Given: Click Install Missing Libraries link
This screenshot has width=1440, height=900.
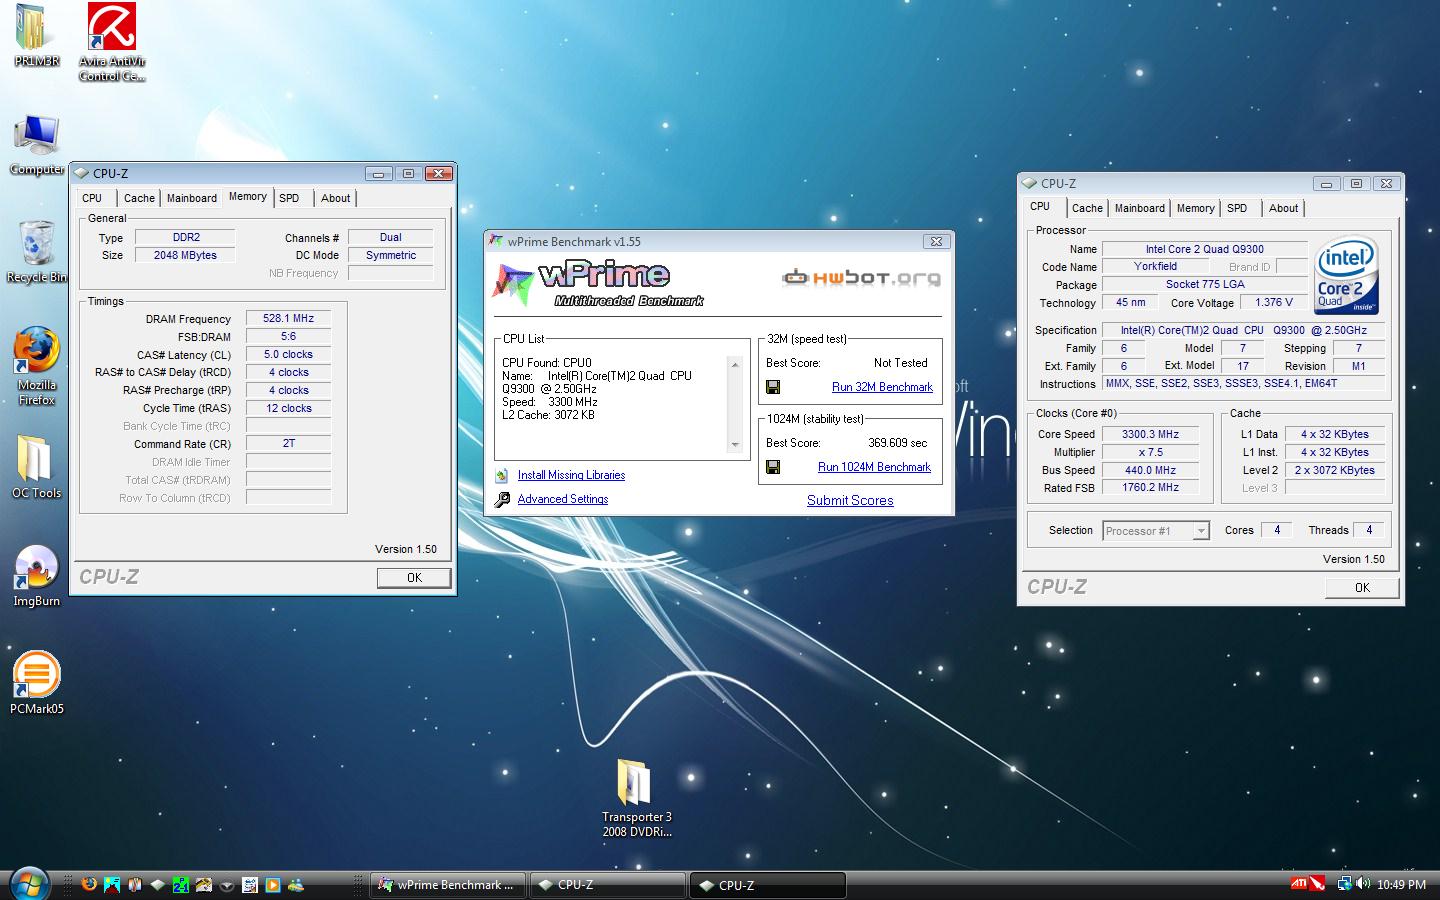Looking at the screenshot, I should click(571, 475).
